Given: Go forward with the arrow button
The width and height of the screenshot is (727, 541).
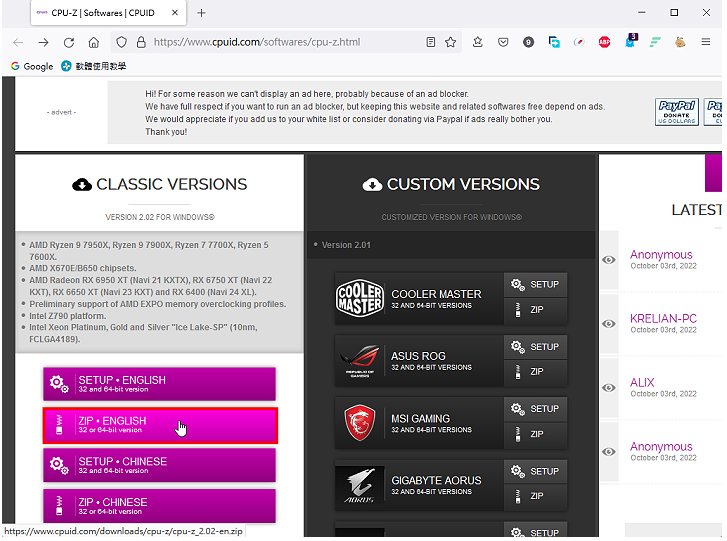Looking at the screenshot, I should click(x=44, y=43).
